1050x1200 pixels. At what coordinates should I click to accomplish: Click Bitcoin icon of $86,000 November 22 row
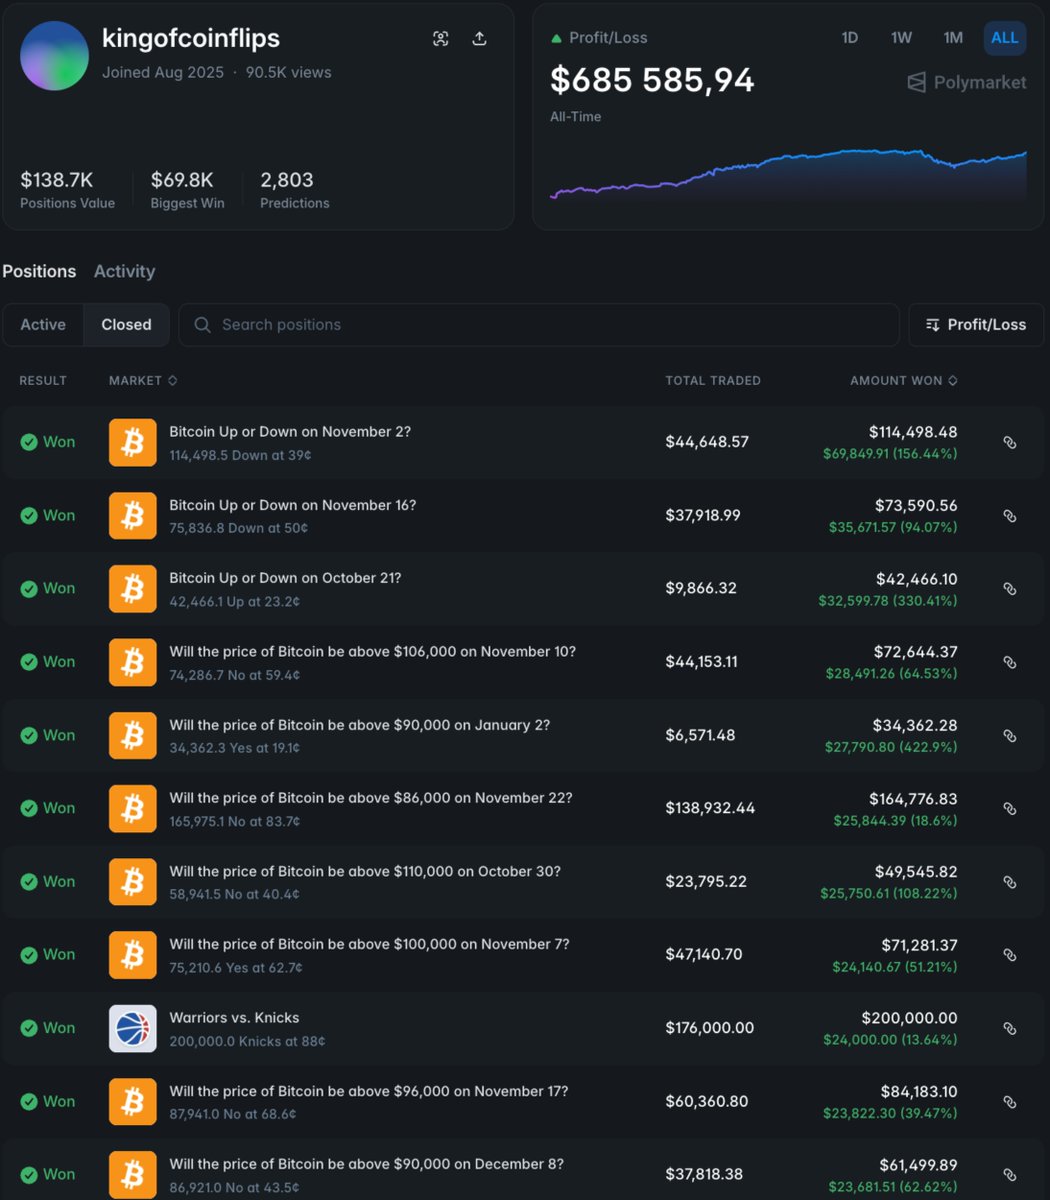pyautogui.click(x=133, y=809)
